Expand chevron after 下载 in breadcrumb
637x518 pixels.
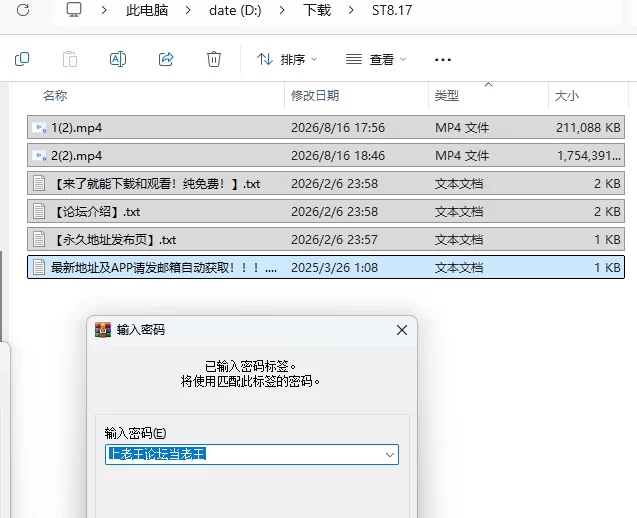pyautogui.click(x=351, y=10)
